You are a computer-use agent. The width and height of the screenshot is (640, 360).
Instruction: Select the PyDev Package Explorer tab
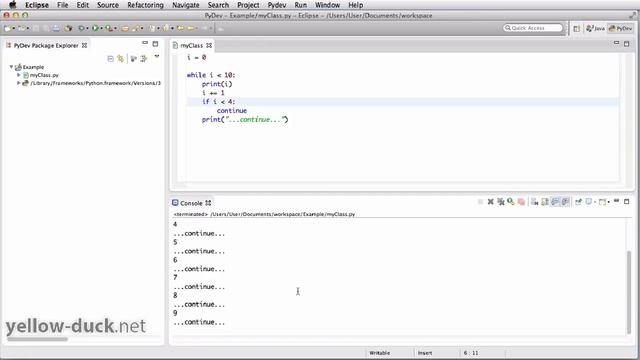pos(46,45)
